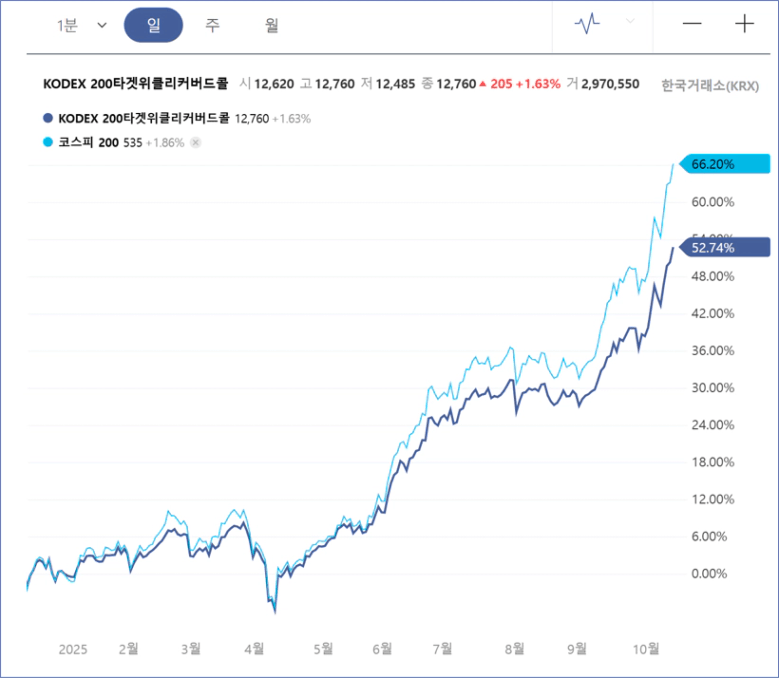Click the dark blue KODEX legend dot
Viewport: 779px width, 678px height.
tap(49, 118)
